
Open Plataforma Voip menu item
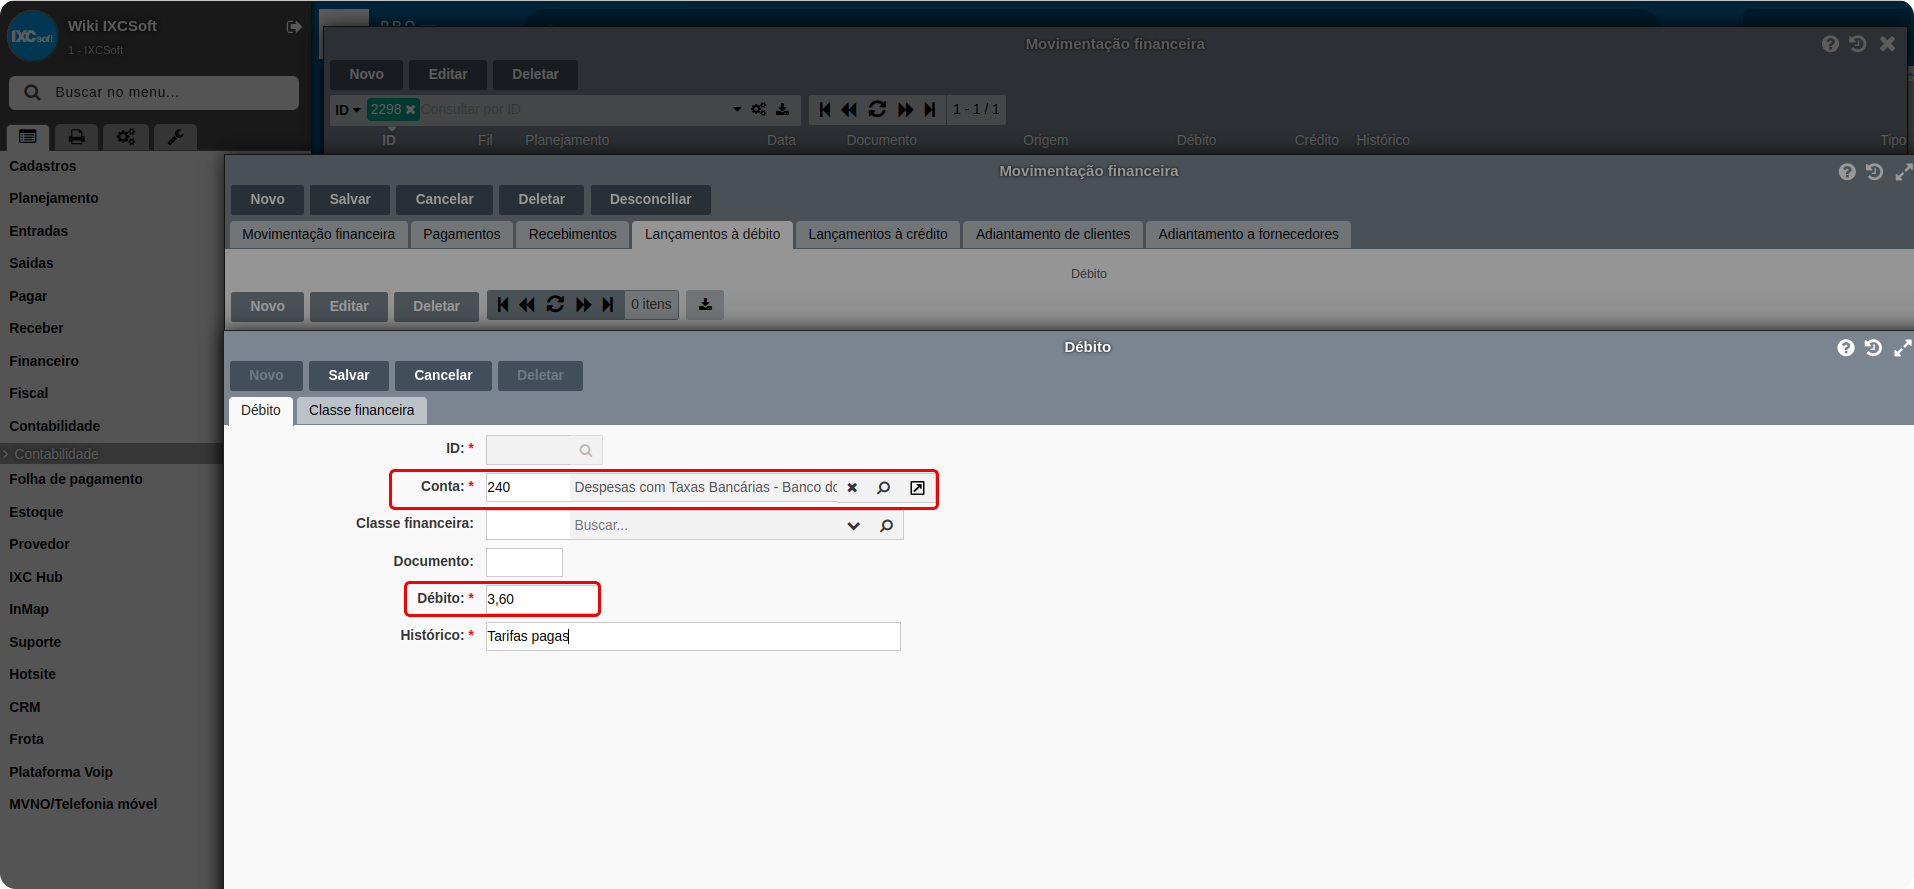coord(61,772)
